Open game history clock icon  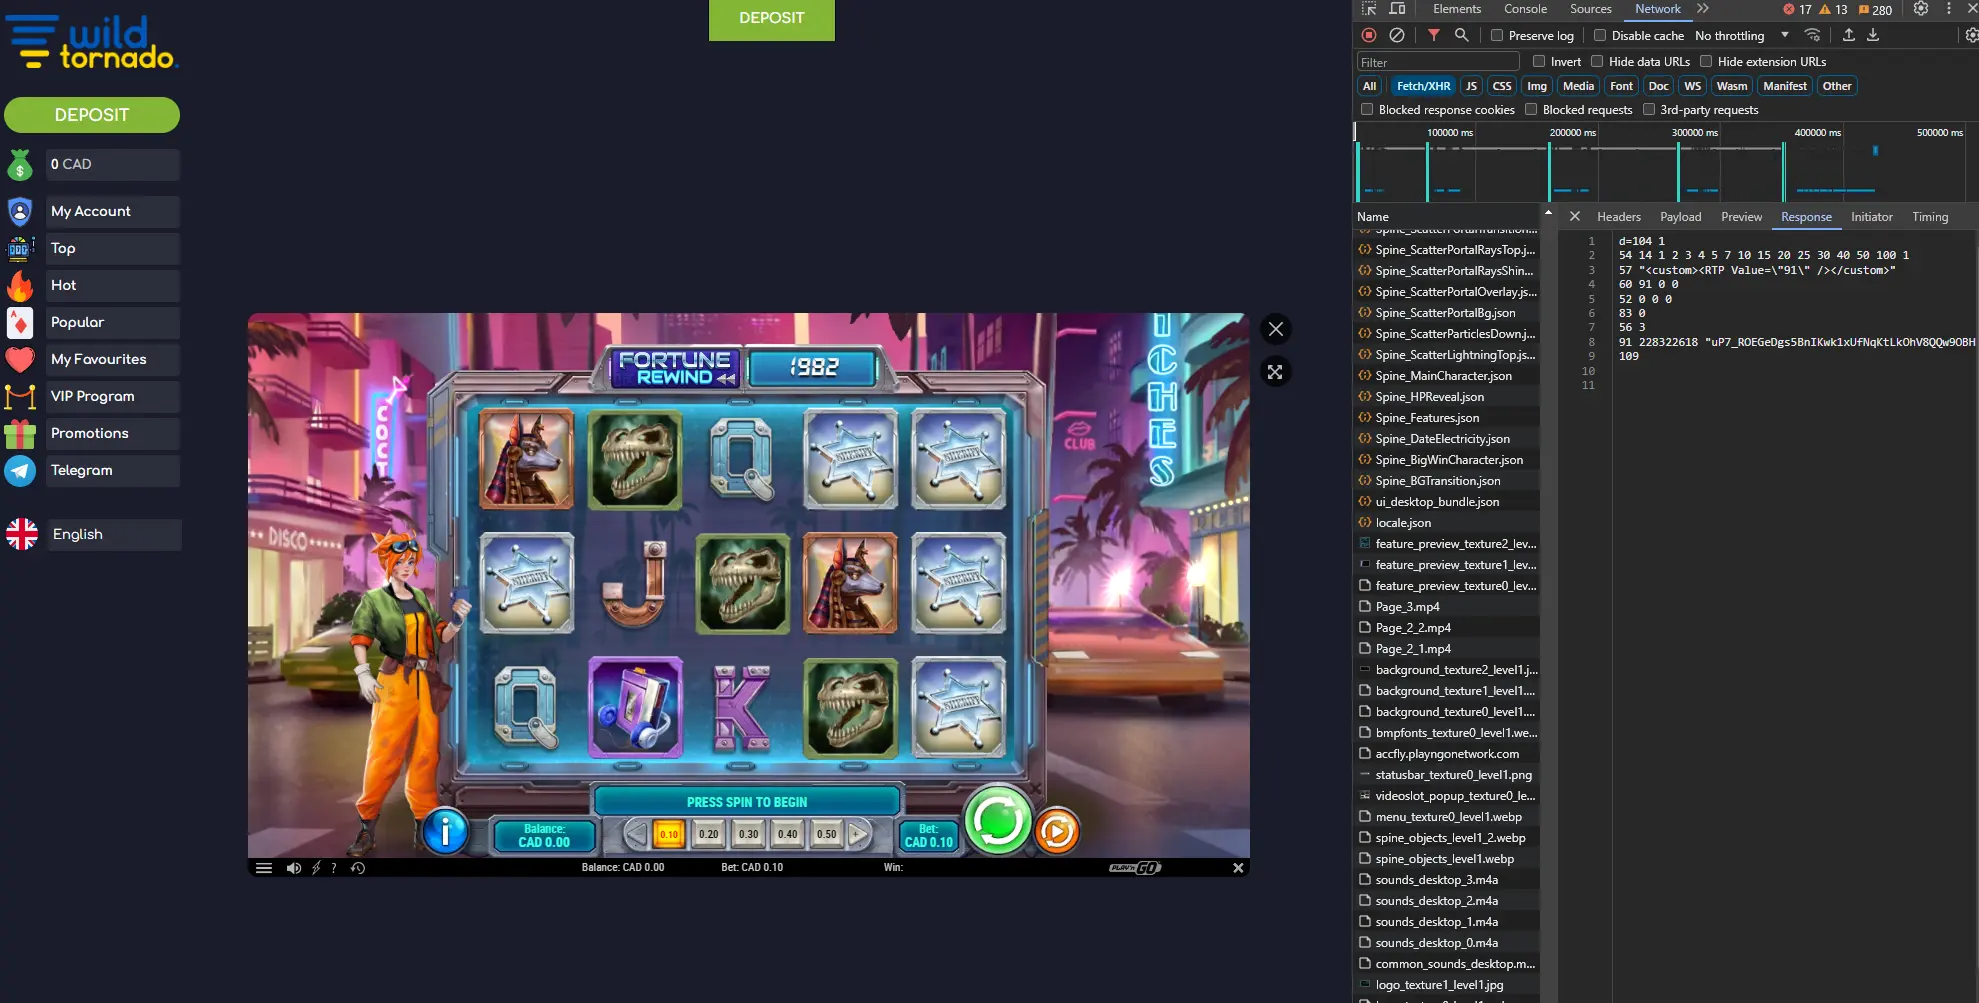358,868
